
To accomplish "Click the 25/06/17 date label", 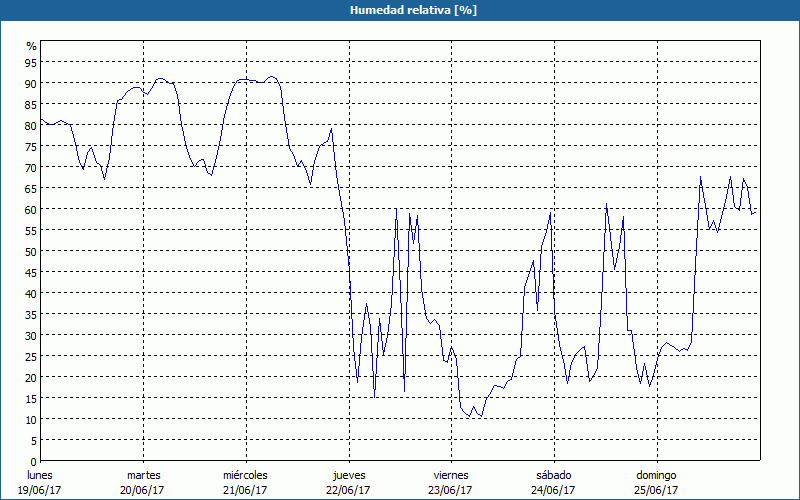I will coord(656,490).
